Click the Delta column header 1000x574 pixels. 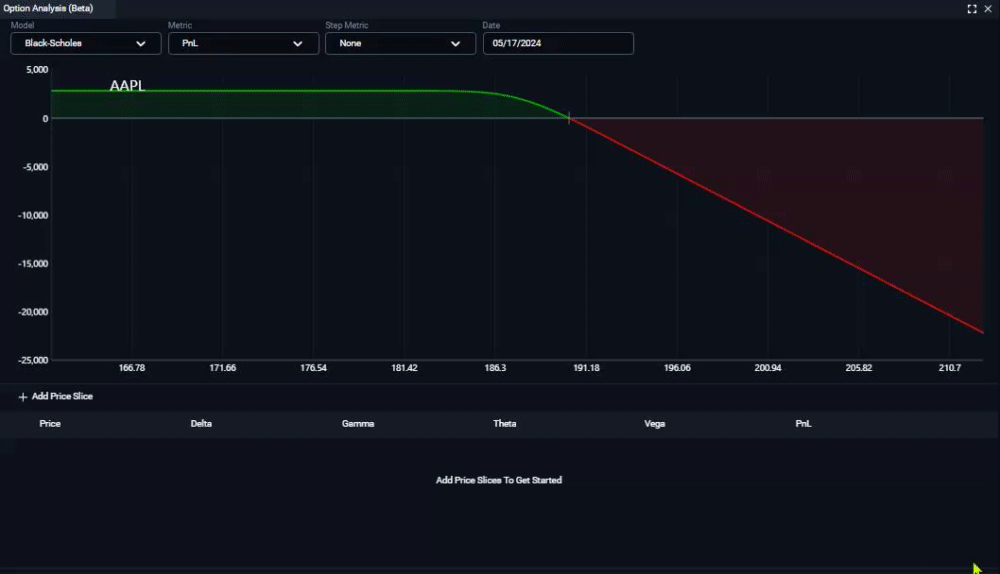(201, 423)
